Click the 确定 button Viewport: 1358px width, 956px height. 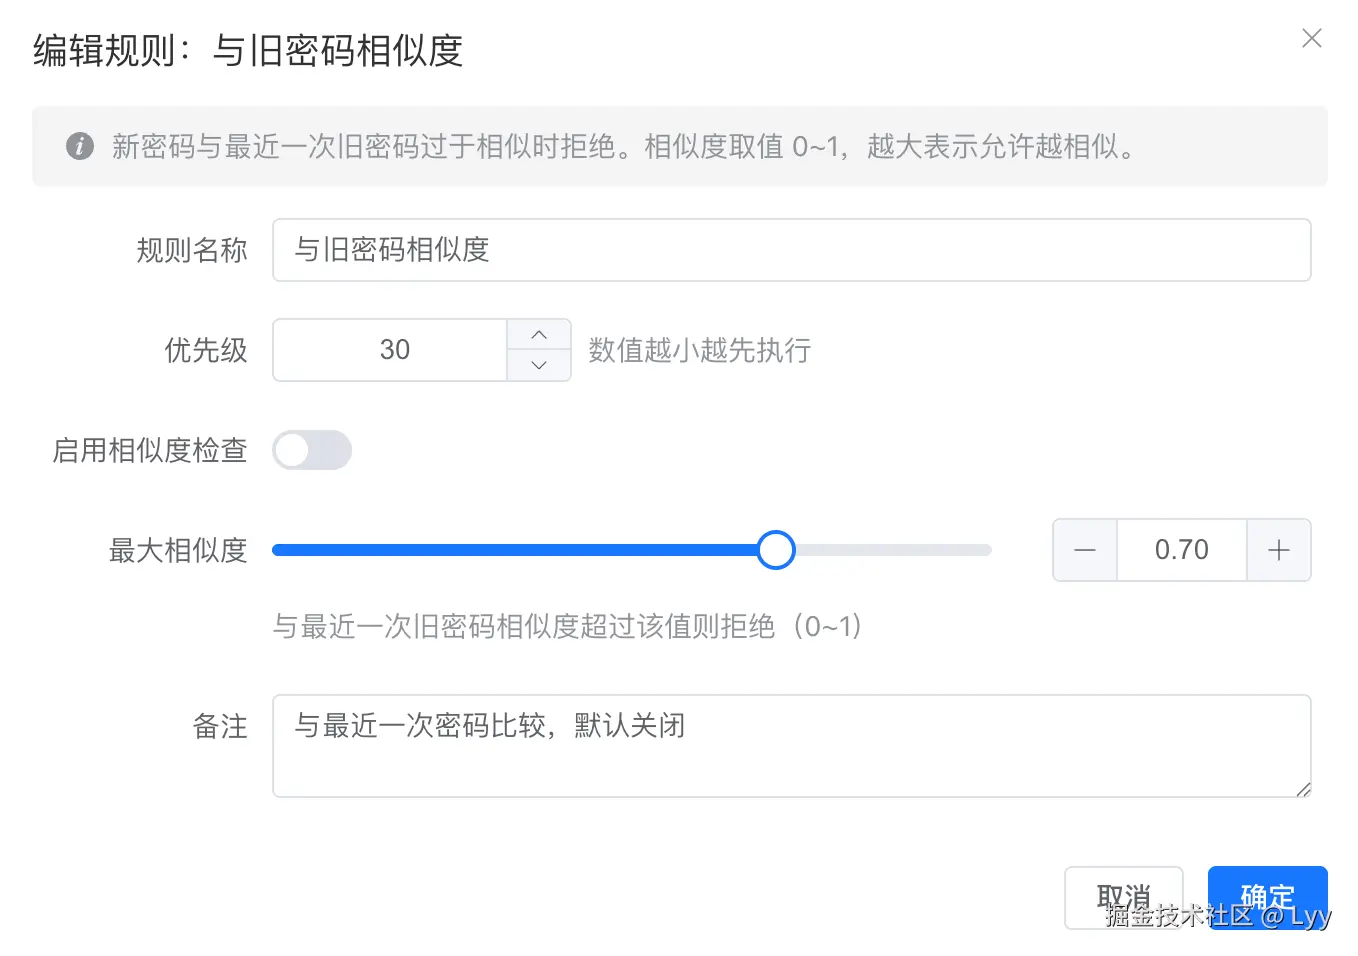click(1267, 897)
